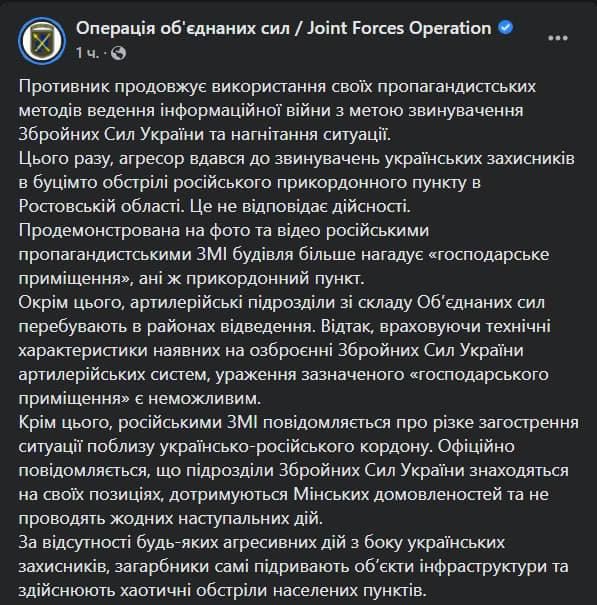Click the "Joint Forces Operation" title text

(x=399, y=29)
